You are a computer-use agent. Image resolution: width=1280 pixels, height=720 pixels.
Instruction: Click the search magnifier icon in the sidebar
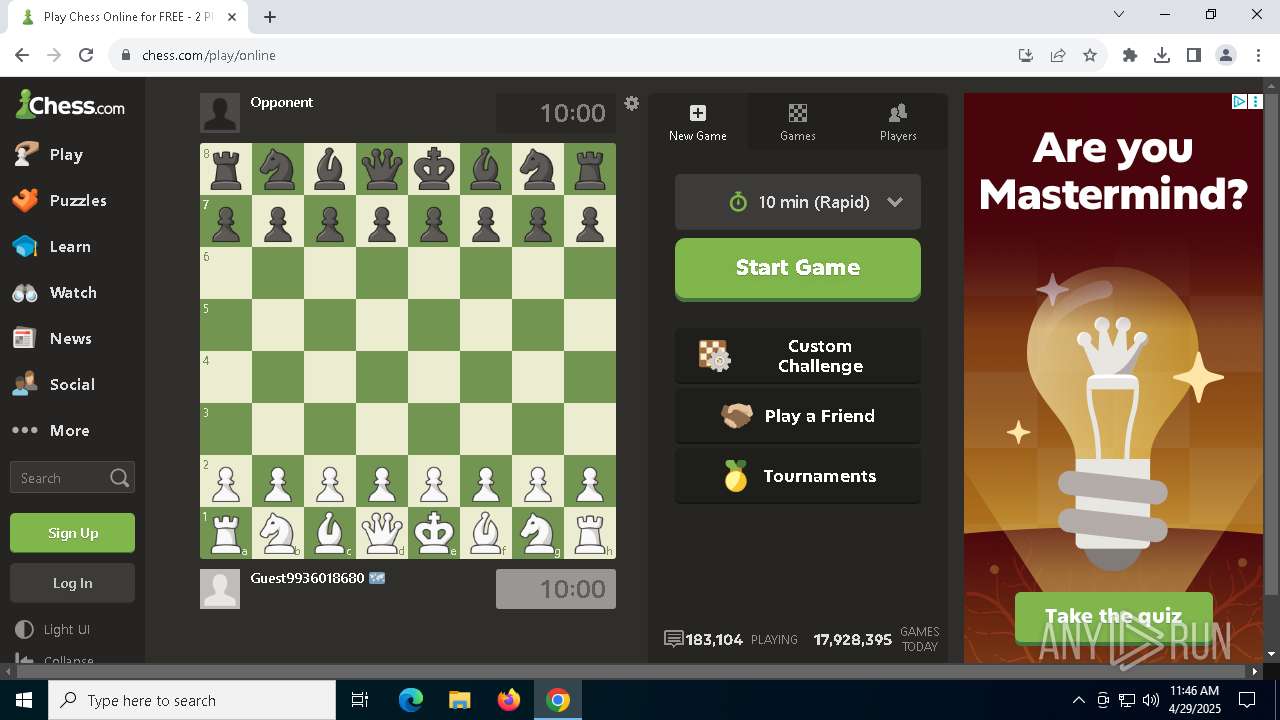coord(119,478)
